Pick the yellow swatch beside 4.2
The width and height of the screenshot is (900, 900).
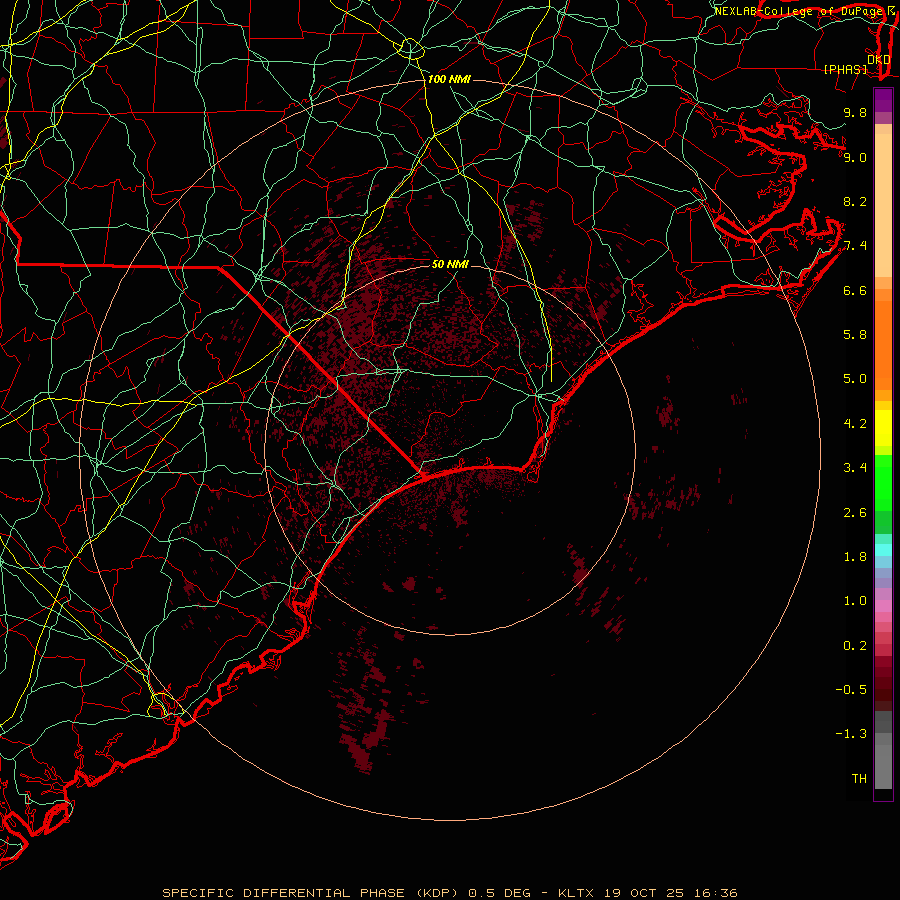click(883, 428)
